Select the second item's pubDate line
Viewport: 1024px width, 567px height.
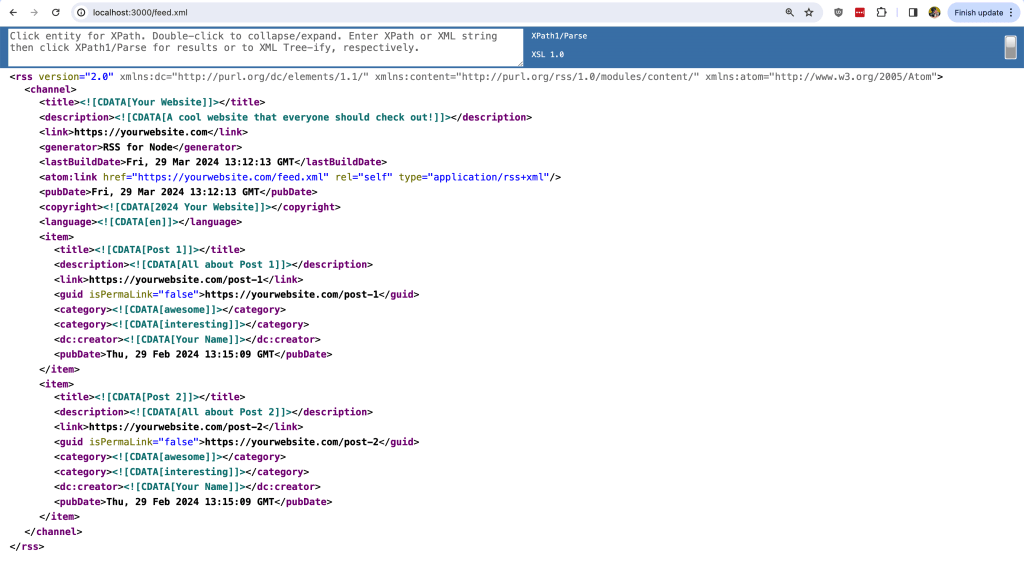[193, 502]
